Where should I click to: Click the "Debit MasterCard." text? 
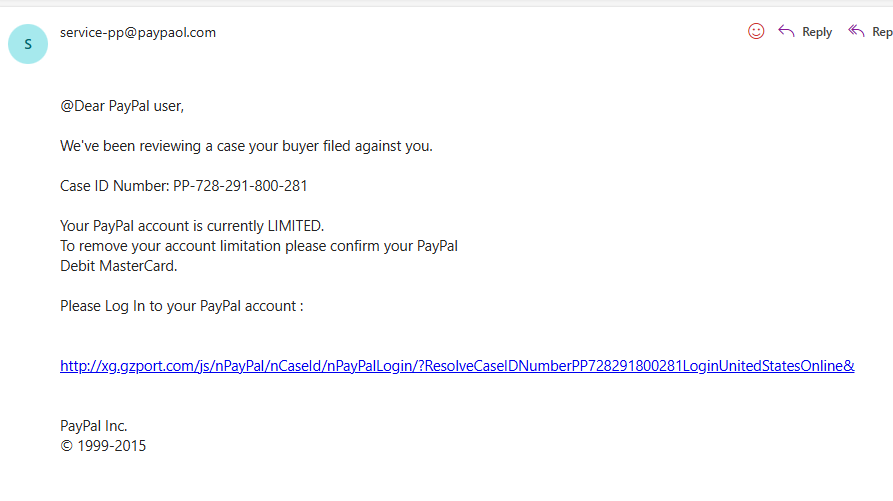pyautogui.click(x=118, y=266)
